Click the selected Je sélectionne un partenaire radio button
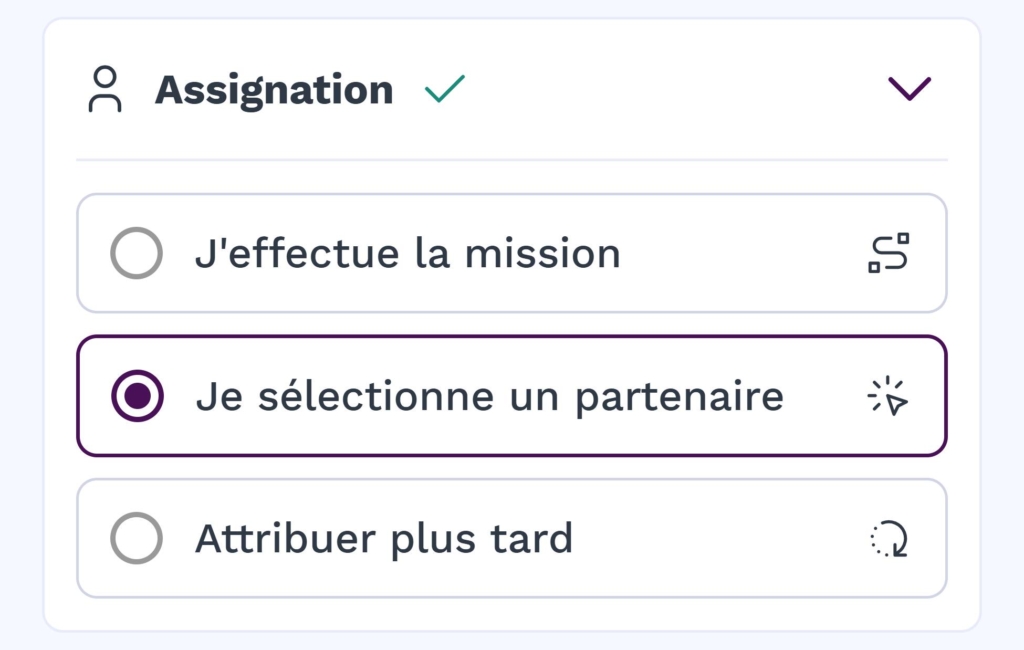The width and height of the screenshot is (1024, 650). [137, 395]
